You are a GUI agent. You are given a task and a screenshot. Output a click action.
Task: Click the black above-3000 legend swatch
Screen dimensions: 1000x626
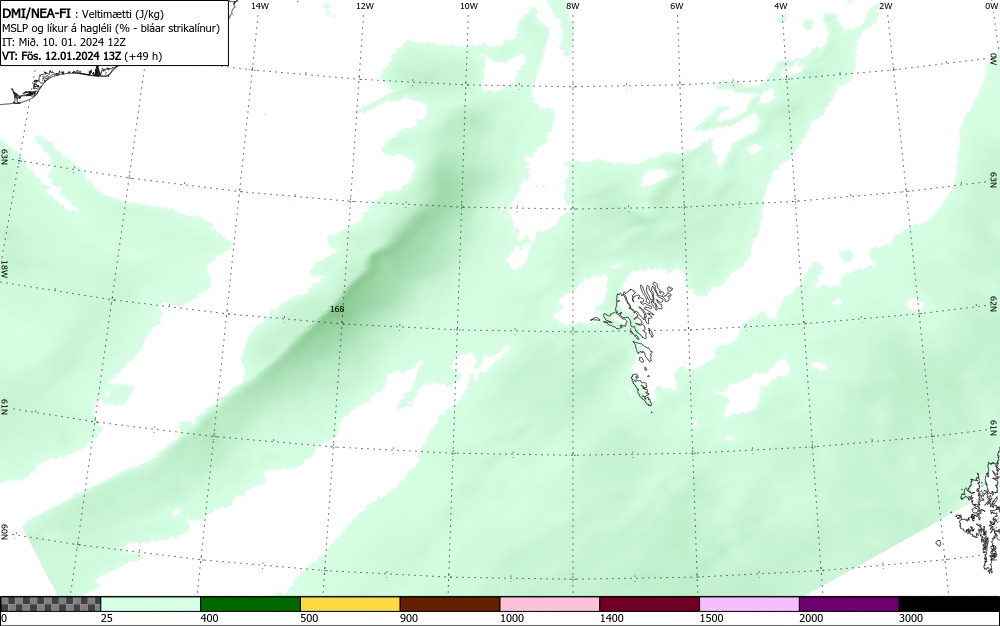[x=949, y=604]
